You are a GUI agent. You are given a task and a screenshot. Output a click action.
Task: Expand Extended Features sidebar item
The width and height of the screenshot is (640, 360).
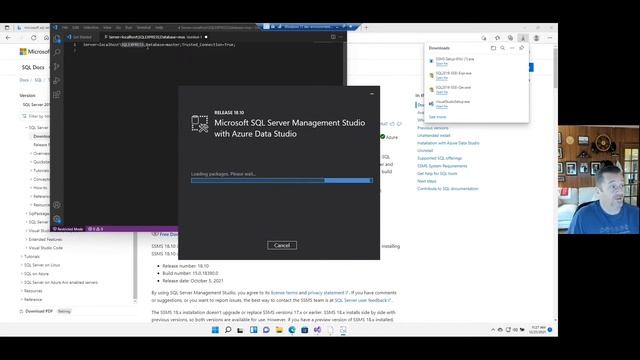pyautogui.click(x=45, y=239)
